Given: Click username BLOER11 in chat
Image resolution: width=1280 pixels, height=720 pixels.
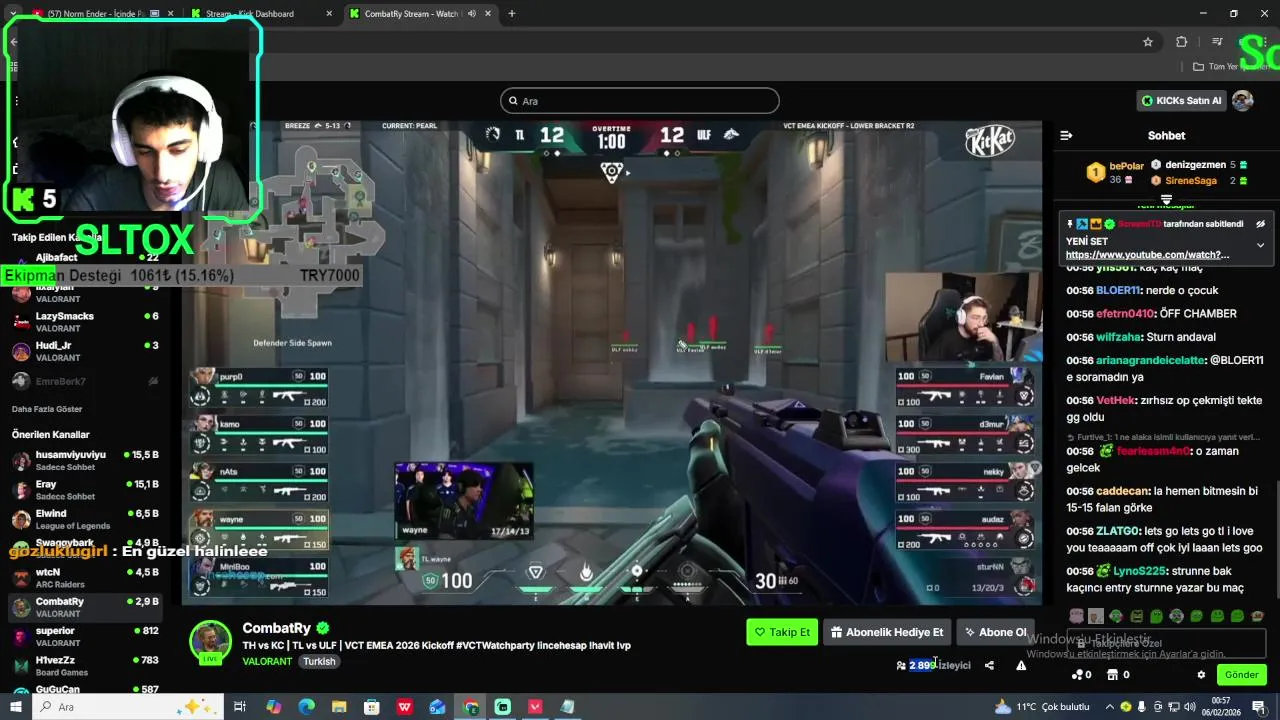Looking at the screenshot, I should click(1118, 291).
